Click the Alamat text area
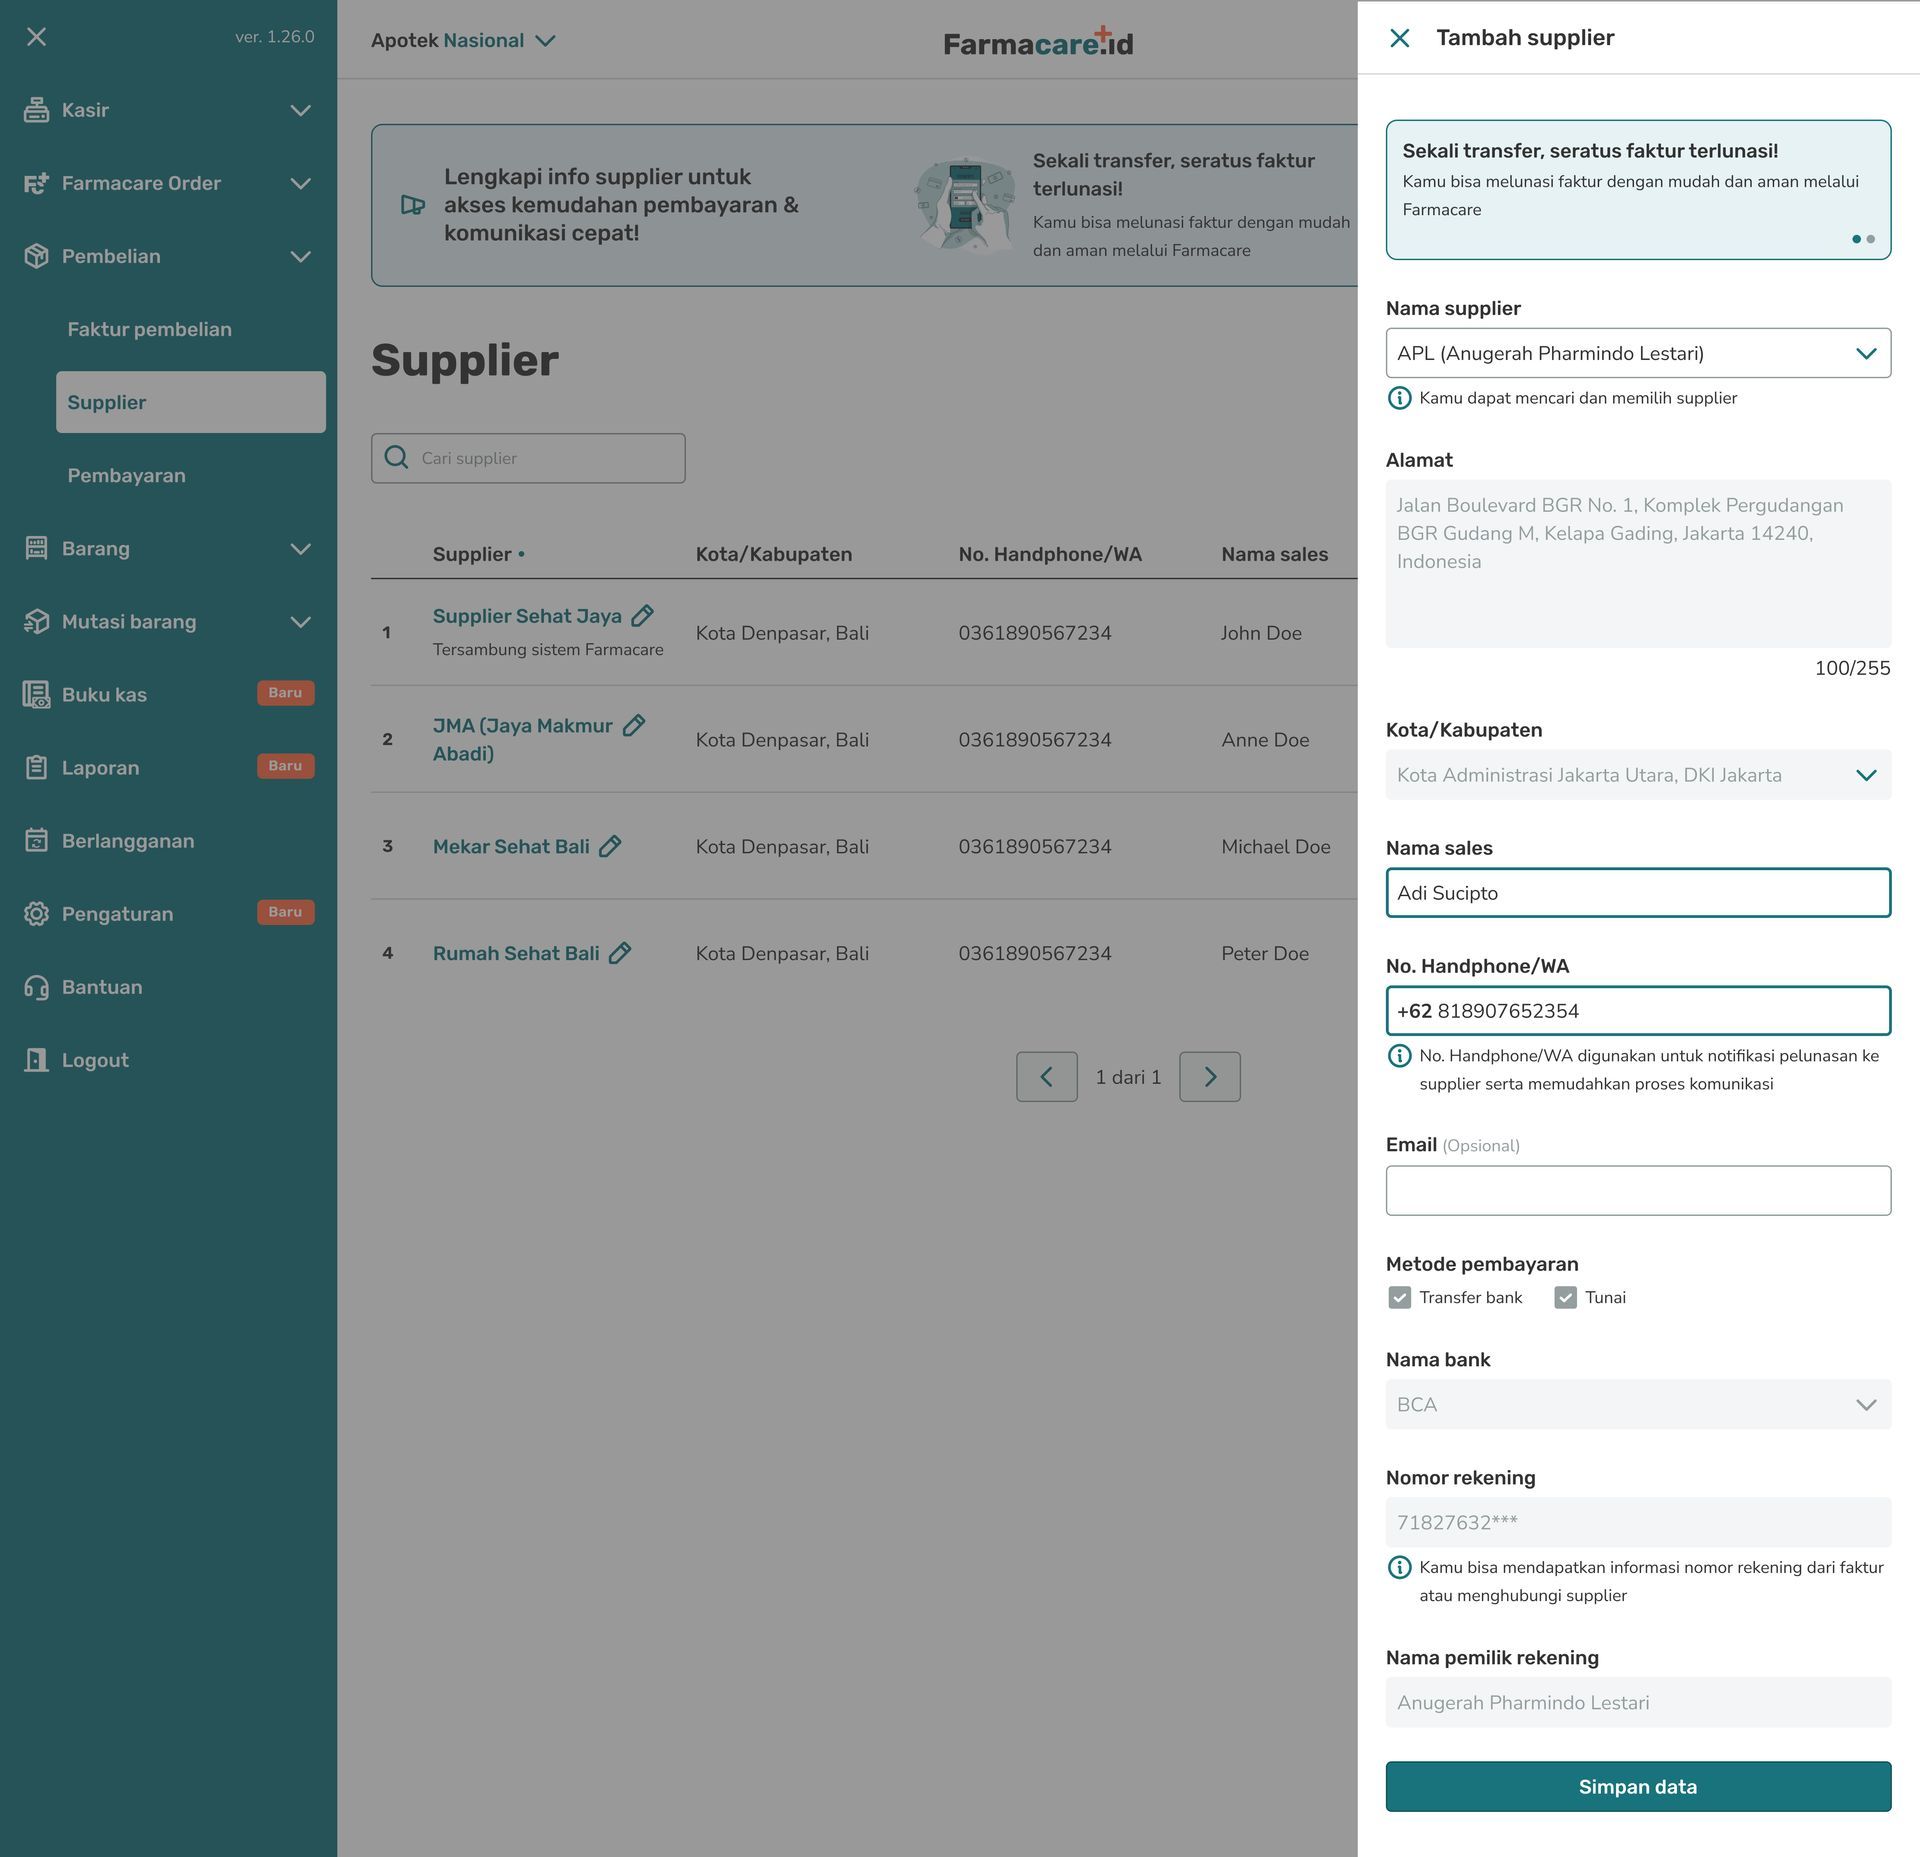Screen dimensions: 1920x1857 click(x=1638, y=563)
